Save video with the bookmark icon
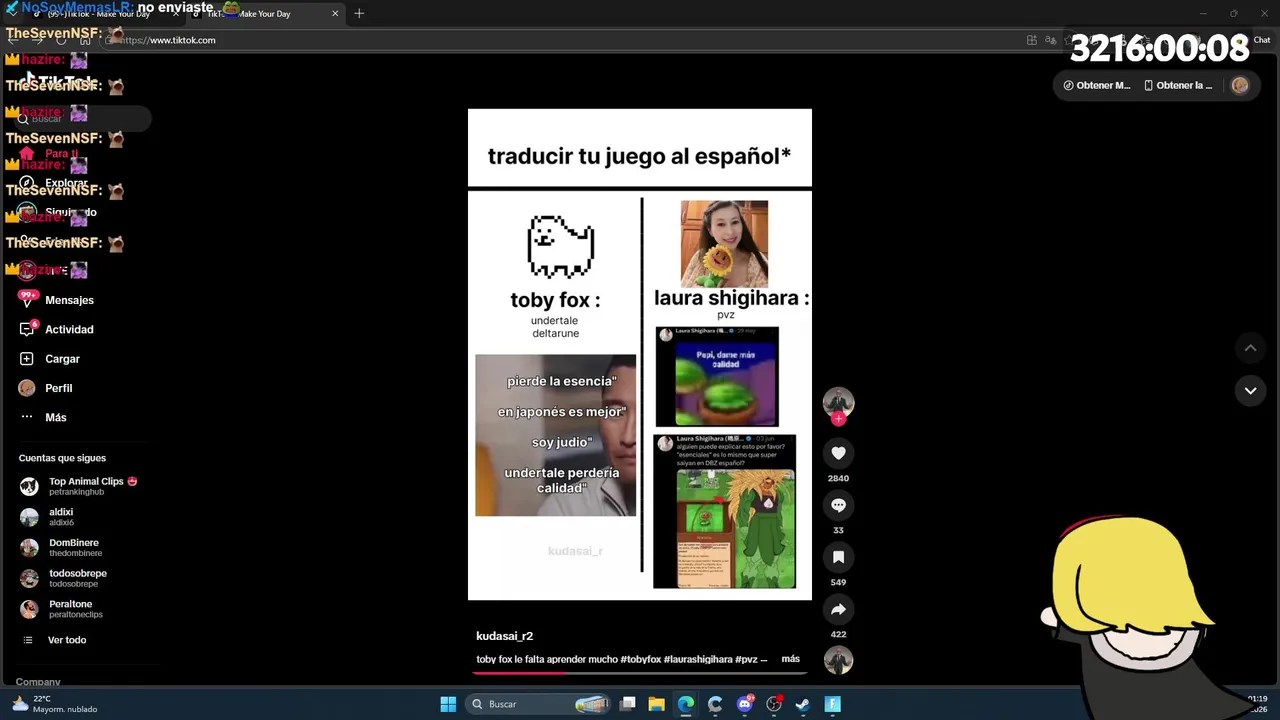This screenshot has height=720, width=1280. click(x=838, y=557)
